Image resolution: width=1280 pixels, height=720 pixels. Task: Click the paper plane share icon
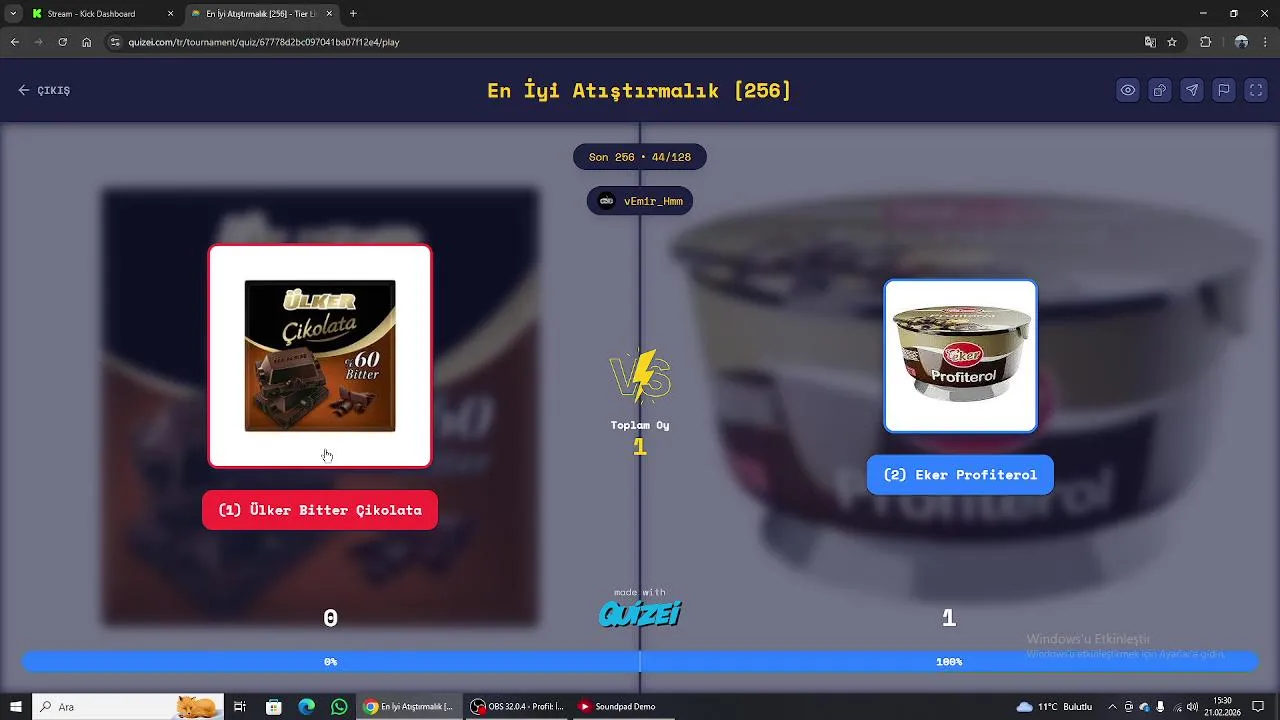[x=1192, y=90]
